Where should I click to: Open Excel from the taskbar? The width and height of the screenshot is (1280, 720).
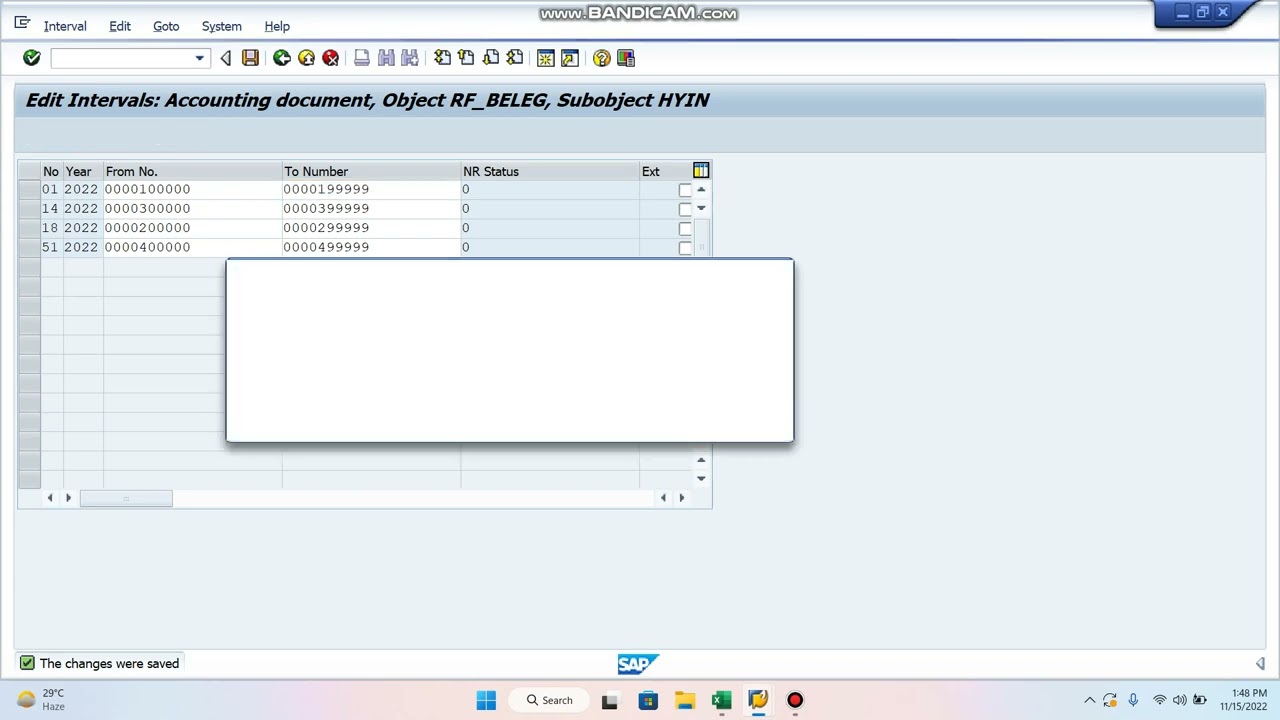[721, 700]
